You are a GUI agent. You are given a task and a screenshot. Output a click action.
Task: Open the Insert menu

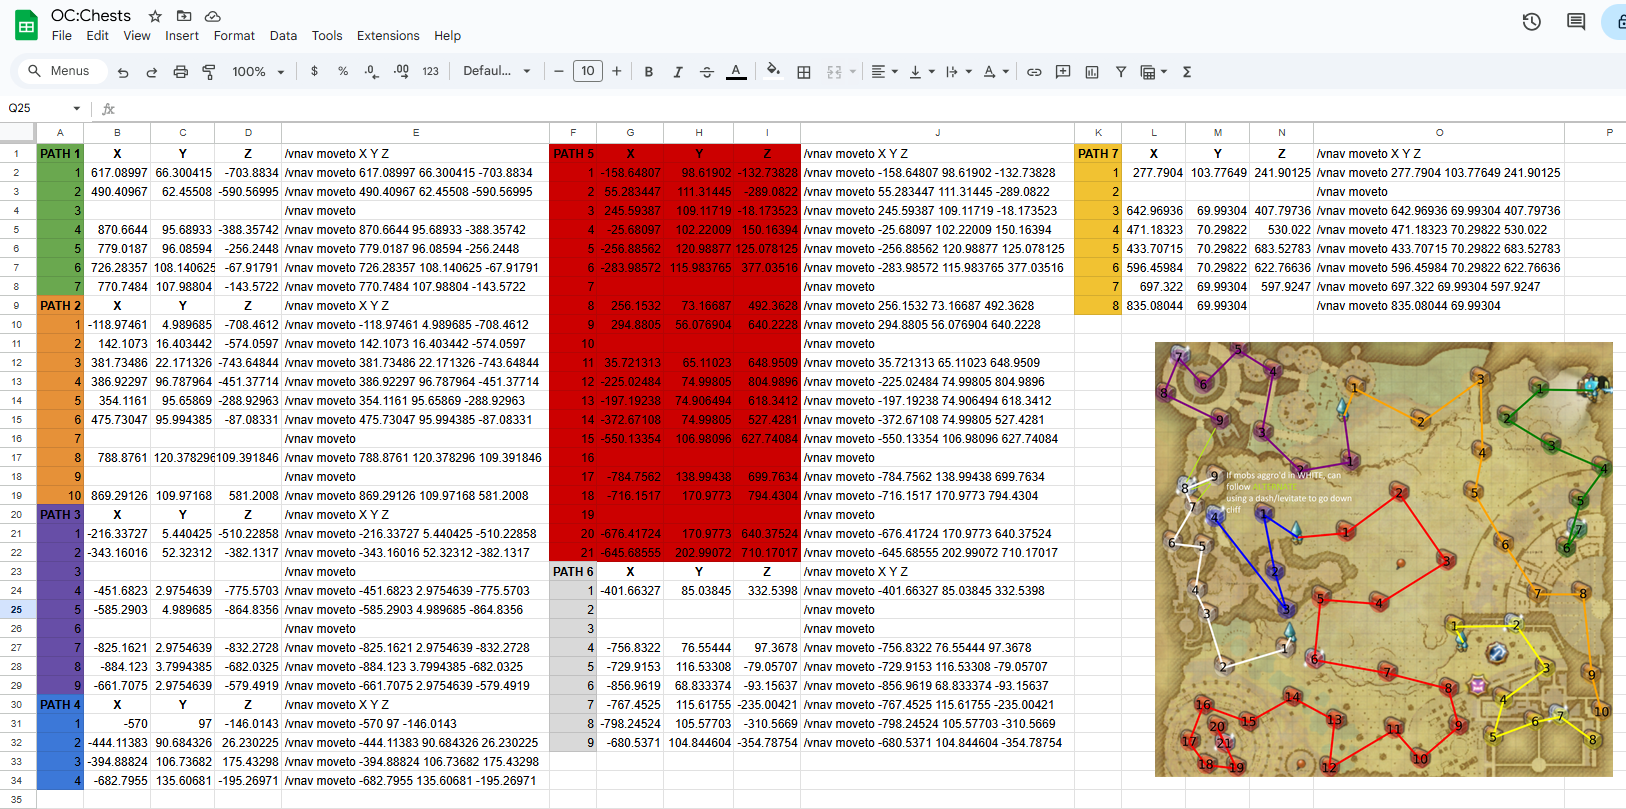point(182,36)
